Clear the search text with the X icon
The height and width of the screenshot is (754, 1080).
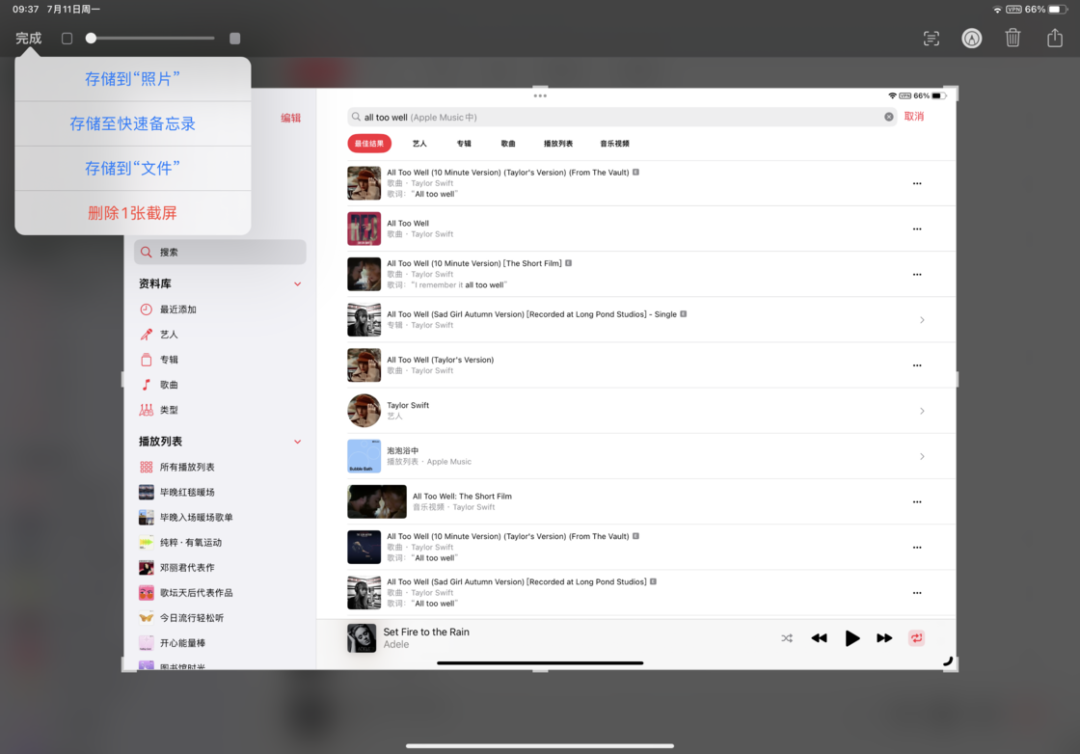pyautogui.click(x=889, y=117)
